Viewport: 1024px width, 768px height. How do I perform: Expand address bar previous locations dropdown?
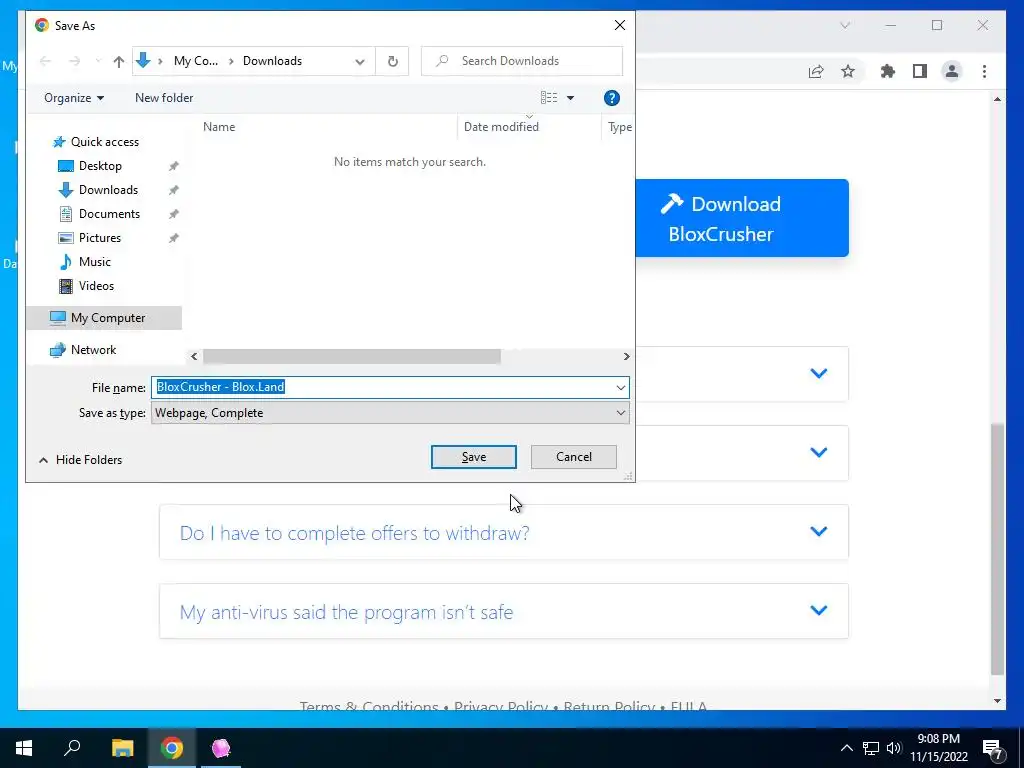[360, 61]
